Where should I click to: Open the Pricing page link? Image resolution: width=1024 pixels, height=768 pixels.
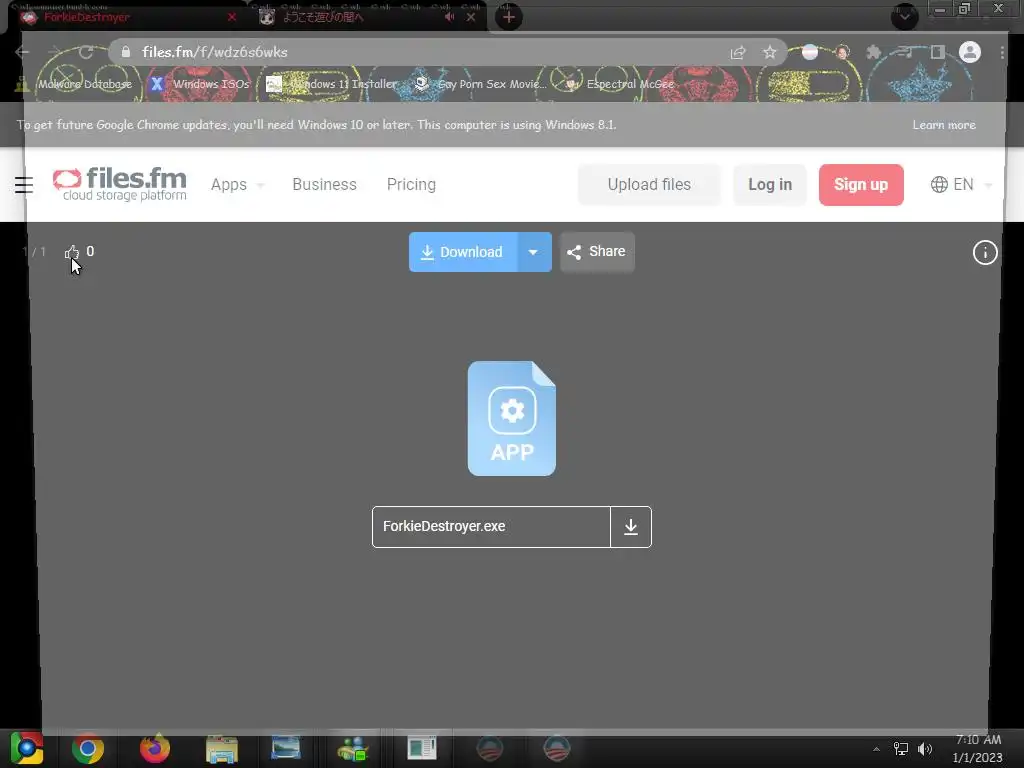point(411,185)
